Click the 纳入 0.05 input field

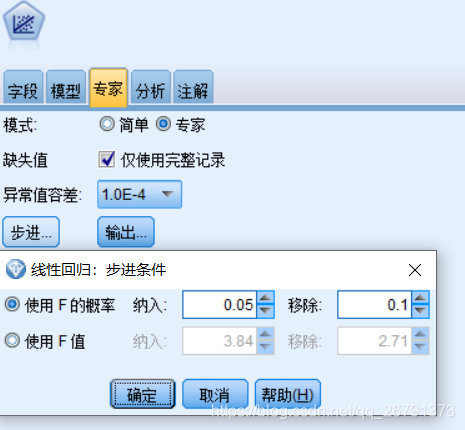point(219,305)
